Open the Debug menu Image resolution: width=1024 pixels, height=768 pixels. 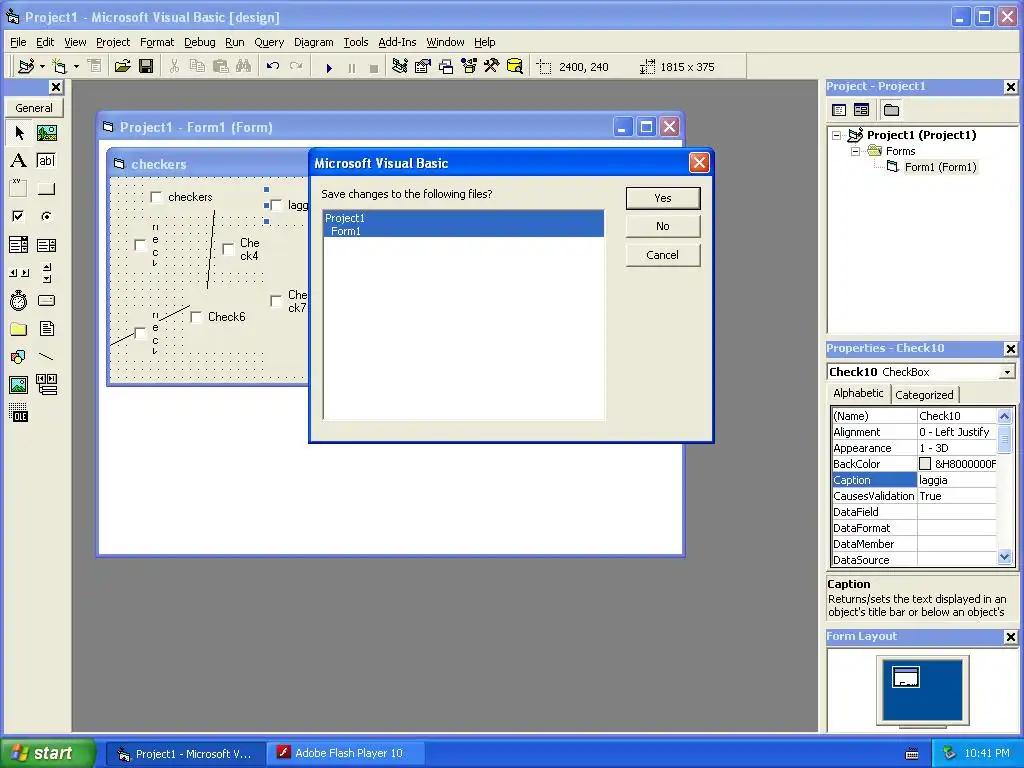tap(199, 42)
